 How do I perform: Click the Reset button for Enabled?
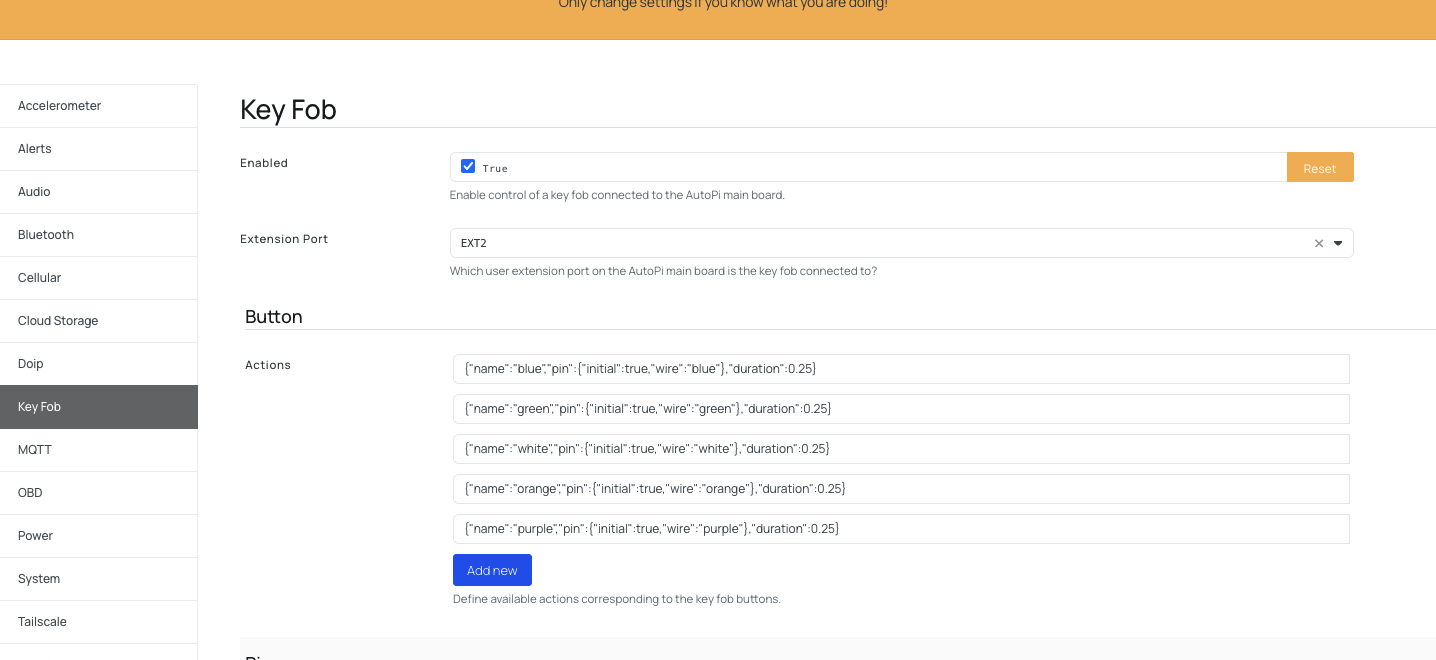coord(1319,168)
